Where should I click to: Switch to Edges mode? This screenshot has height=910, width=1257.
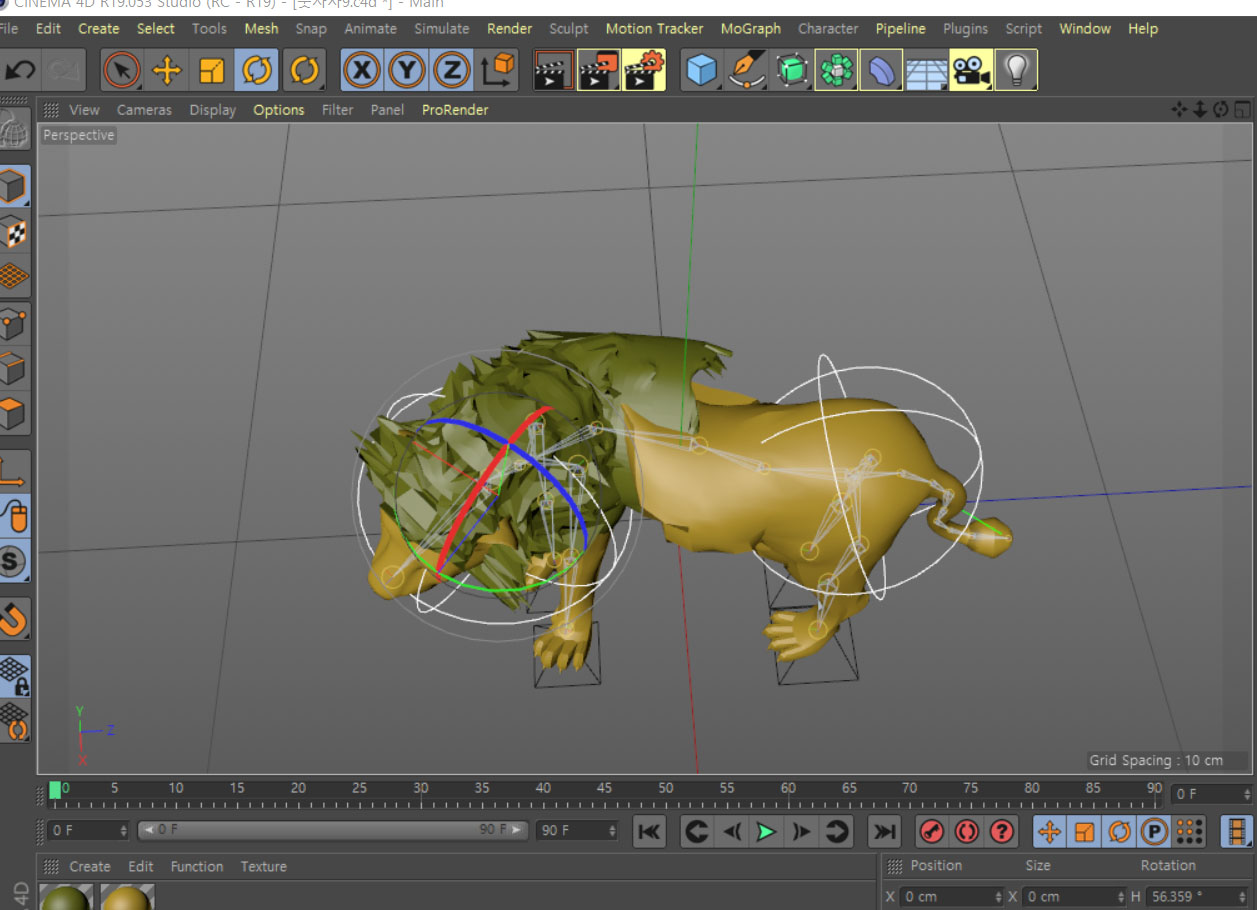click(x=14, y=369)
